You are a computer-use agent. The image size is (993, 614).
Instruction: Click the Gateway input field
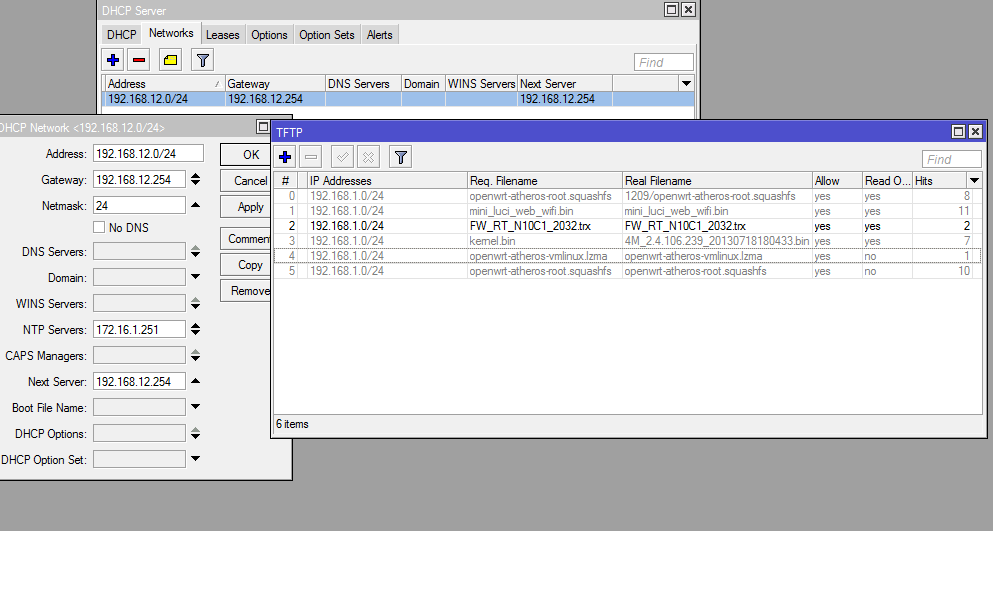(139, 180)
